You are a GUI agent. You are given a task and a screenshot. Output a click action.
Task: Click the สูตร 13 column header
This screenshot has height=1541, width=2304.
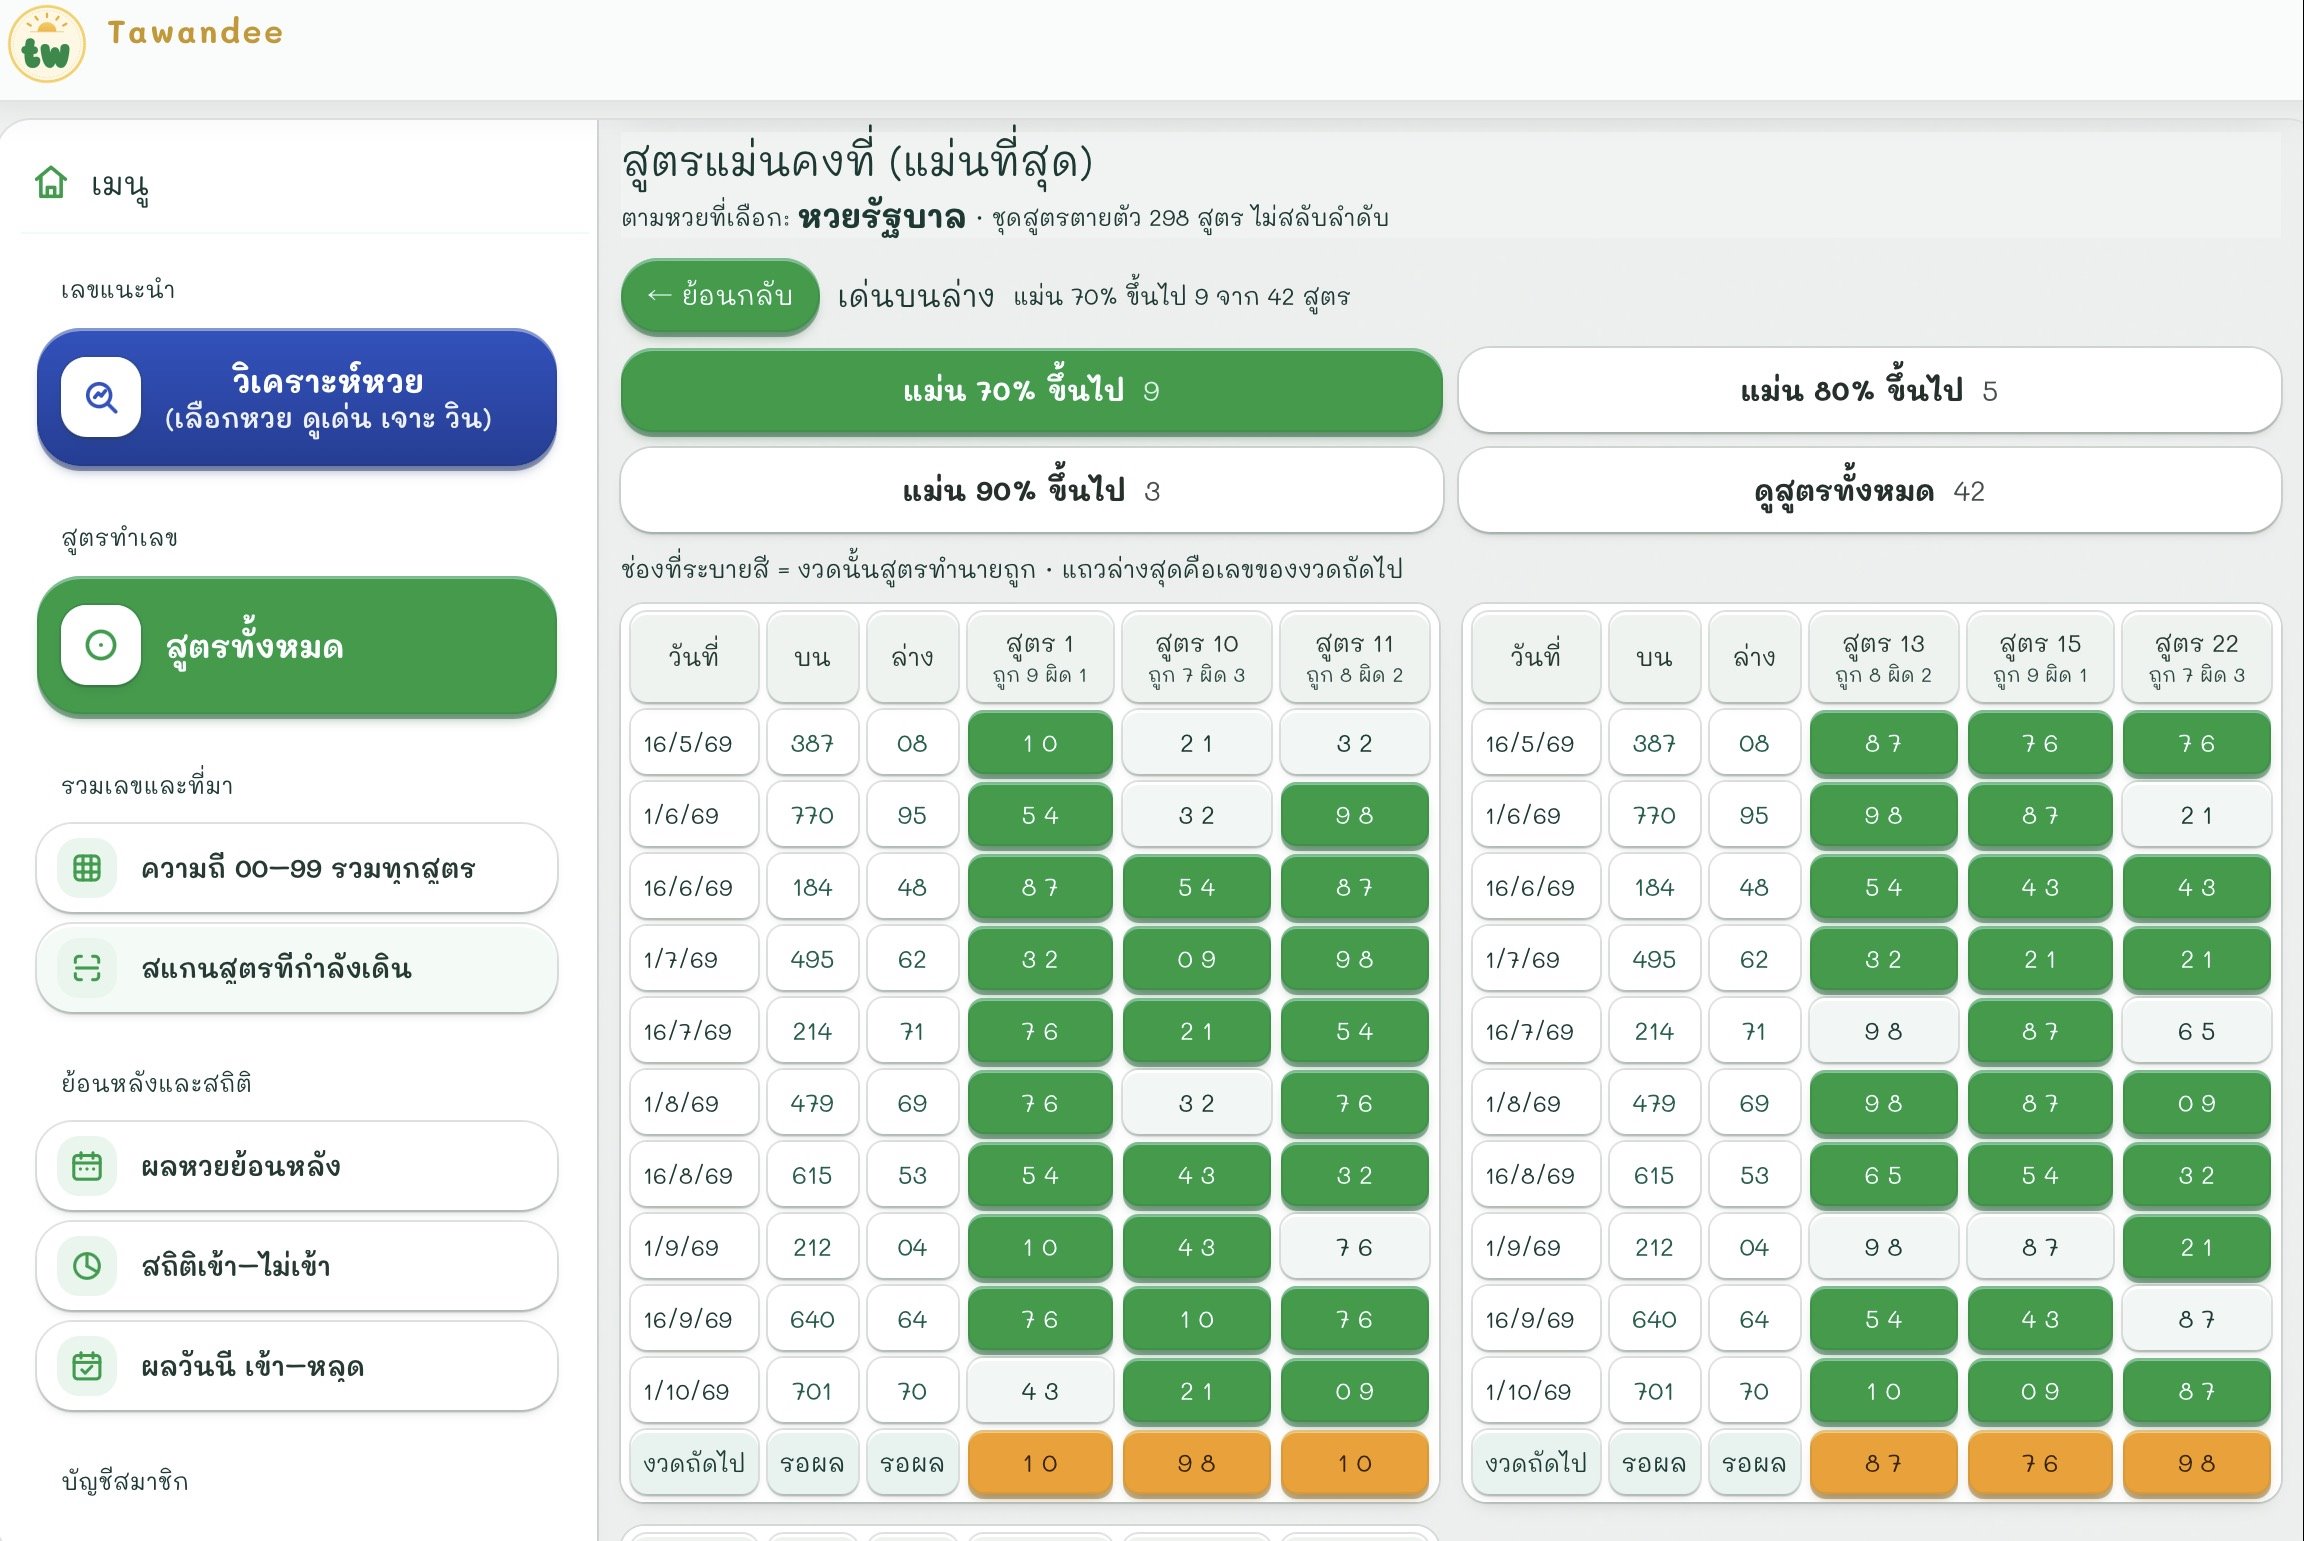pyautogui.click(x=1883, y=657)
